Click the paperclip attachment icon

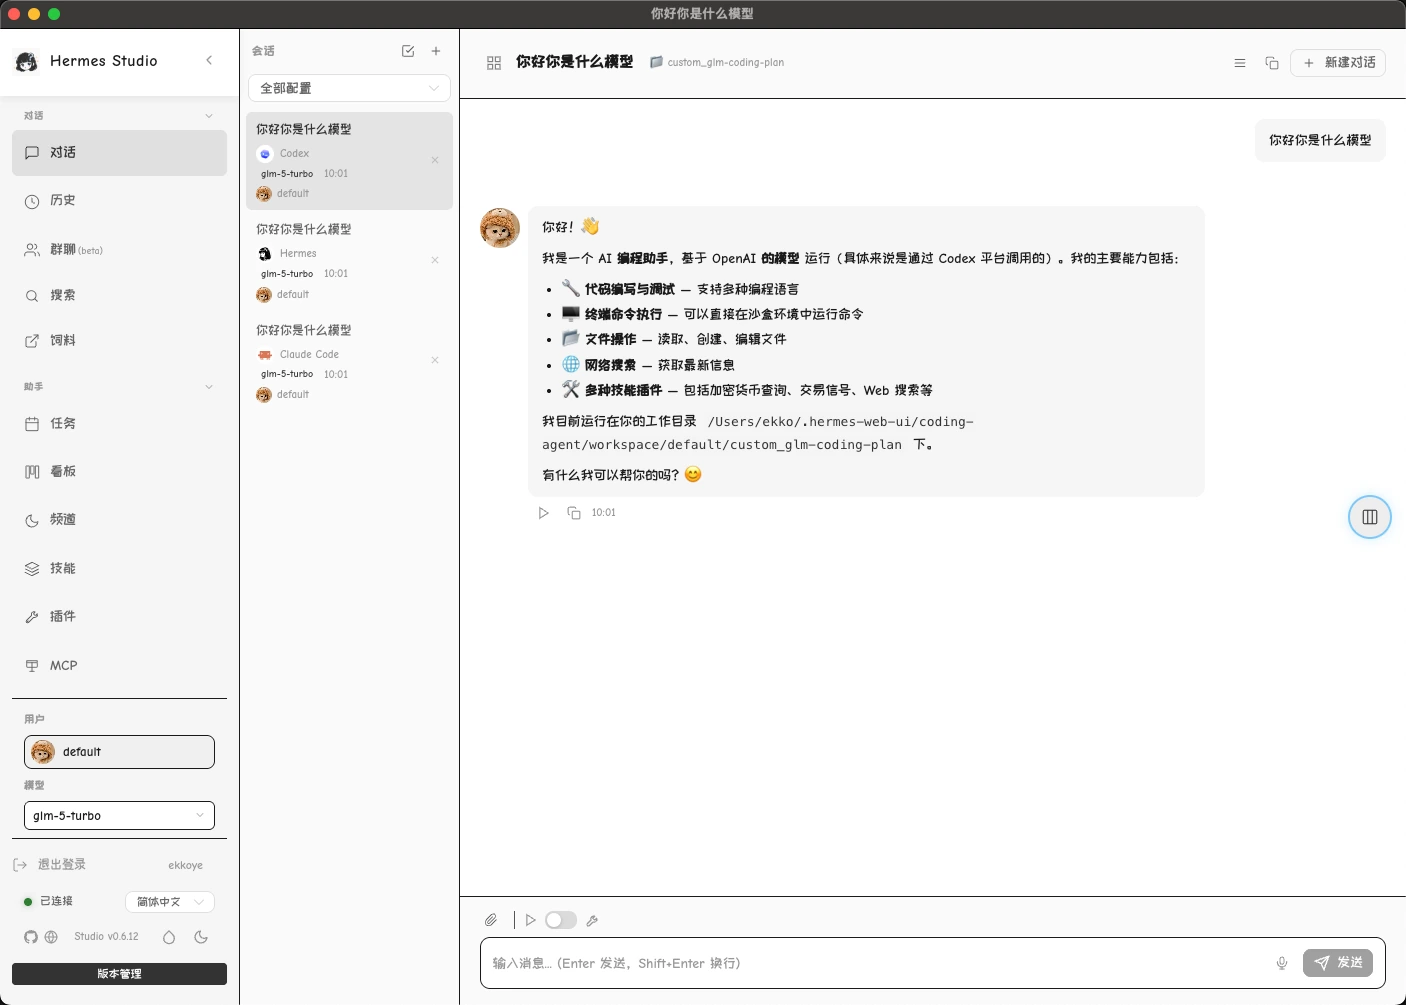(x=491, y=920)
